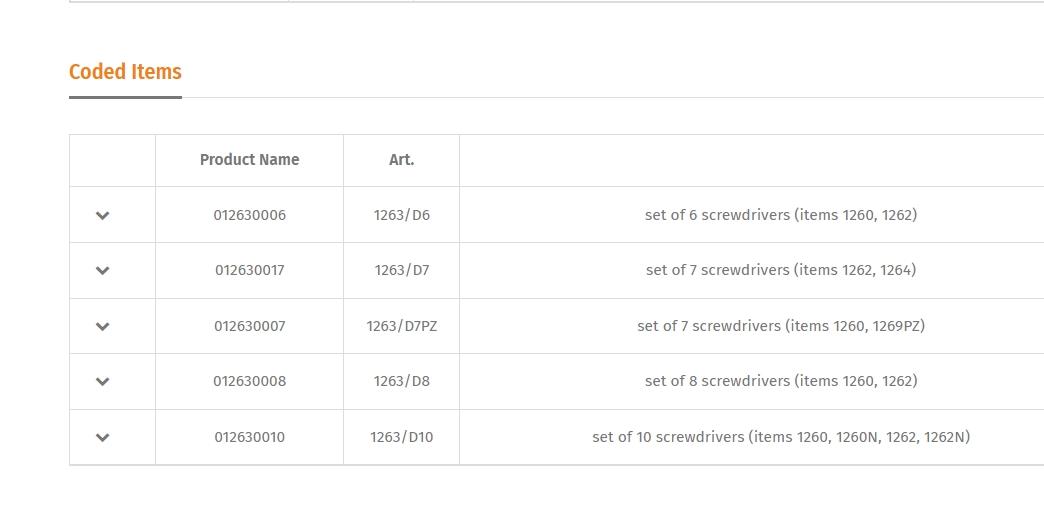Select product code 012630017
Image resolution: width=1044 pixels, height=522 pixels.
pyautogui.click(x=249, y=270)
